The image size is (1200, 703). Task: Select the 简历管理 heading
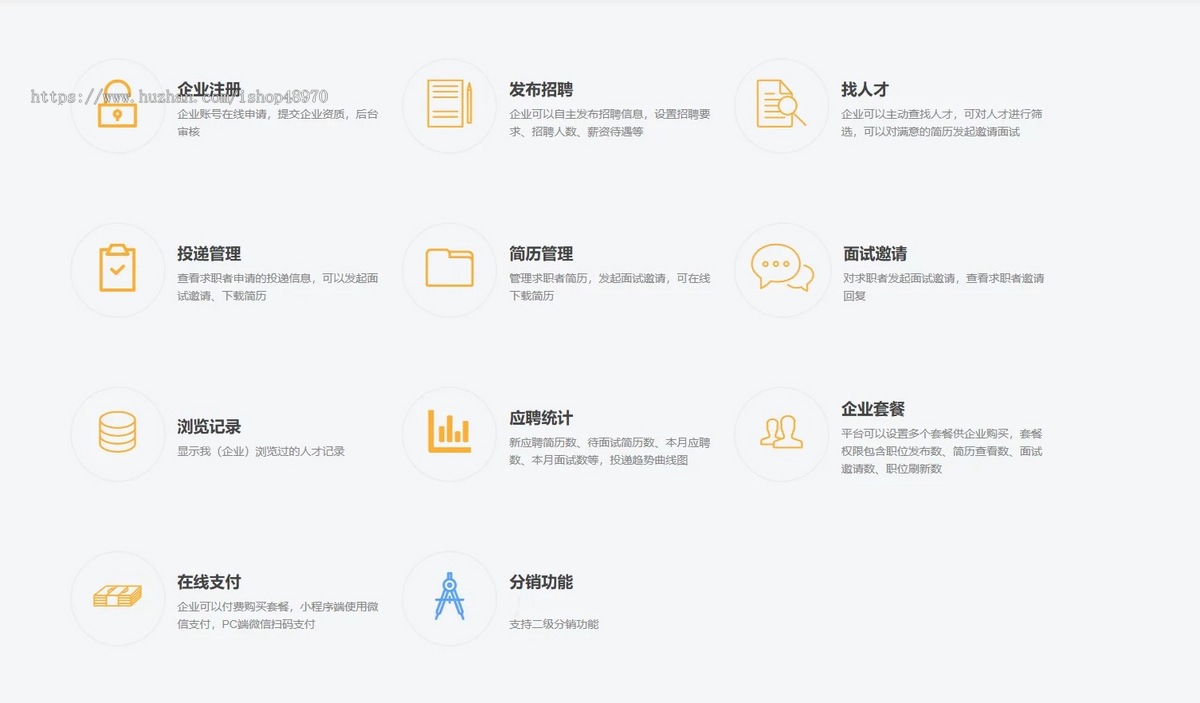pos(541,254)
